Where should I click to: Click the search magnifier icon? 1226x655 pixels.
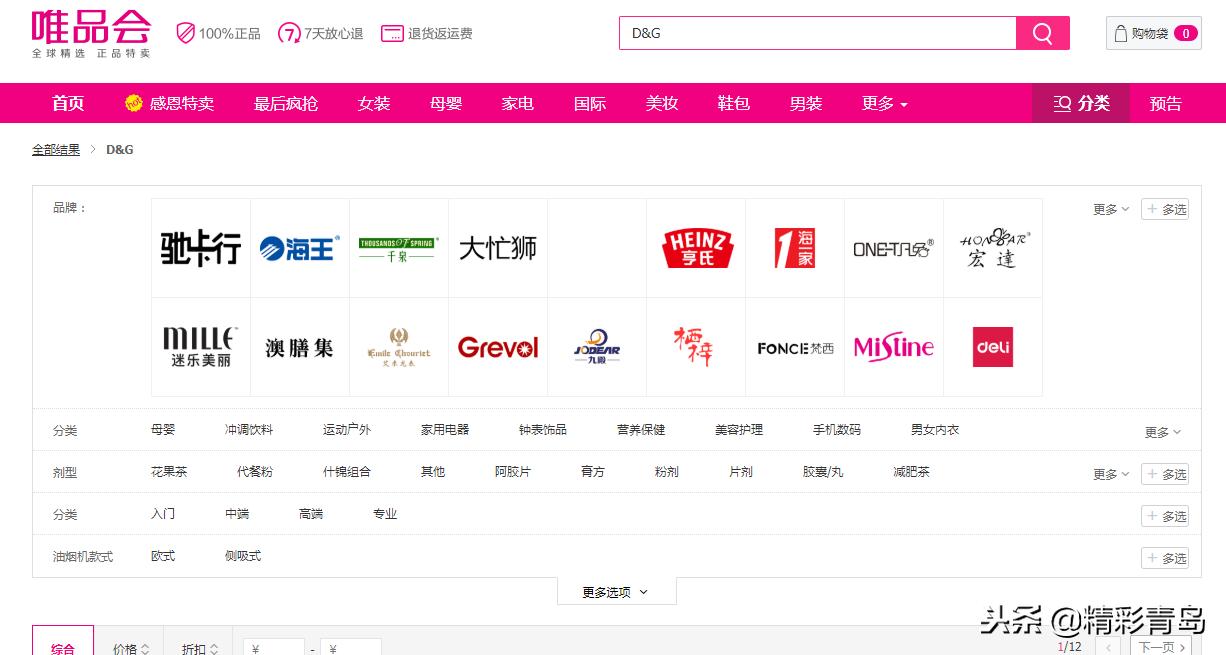[1043, 32]
